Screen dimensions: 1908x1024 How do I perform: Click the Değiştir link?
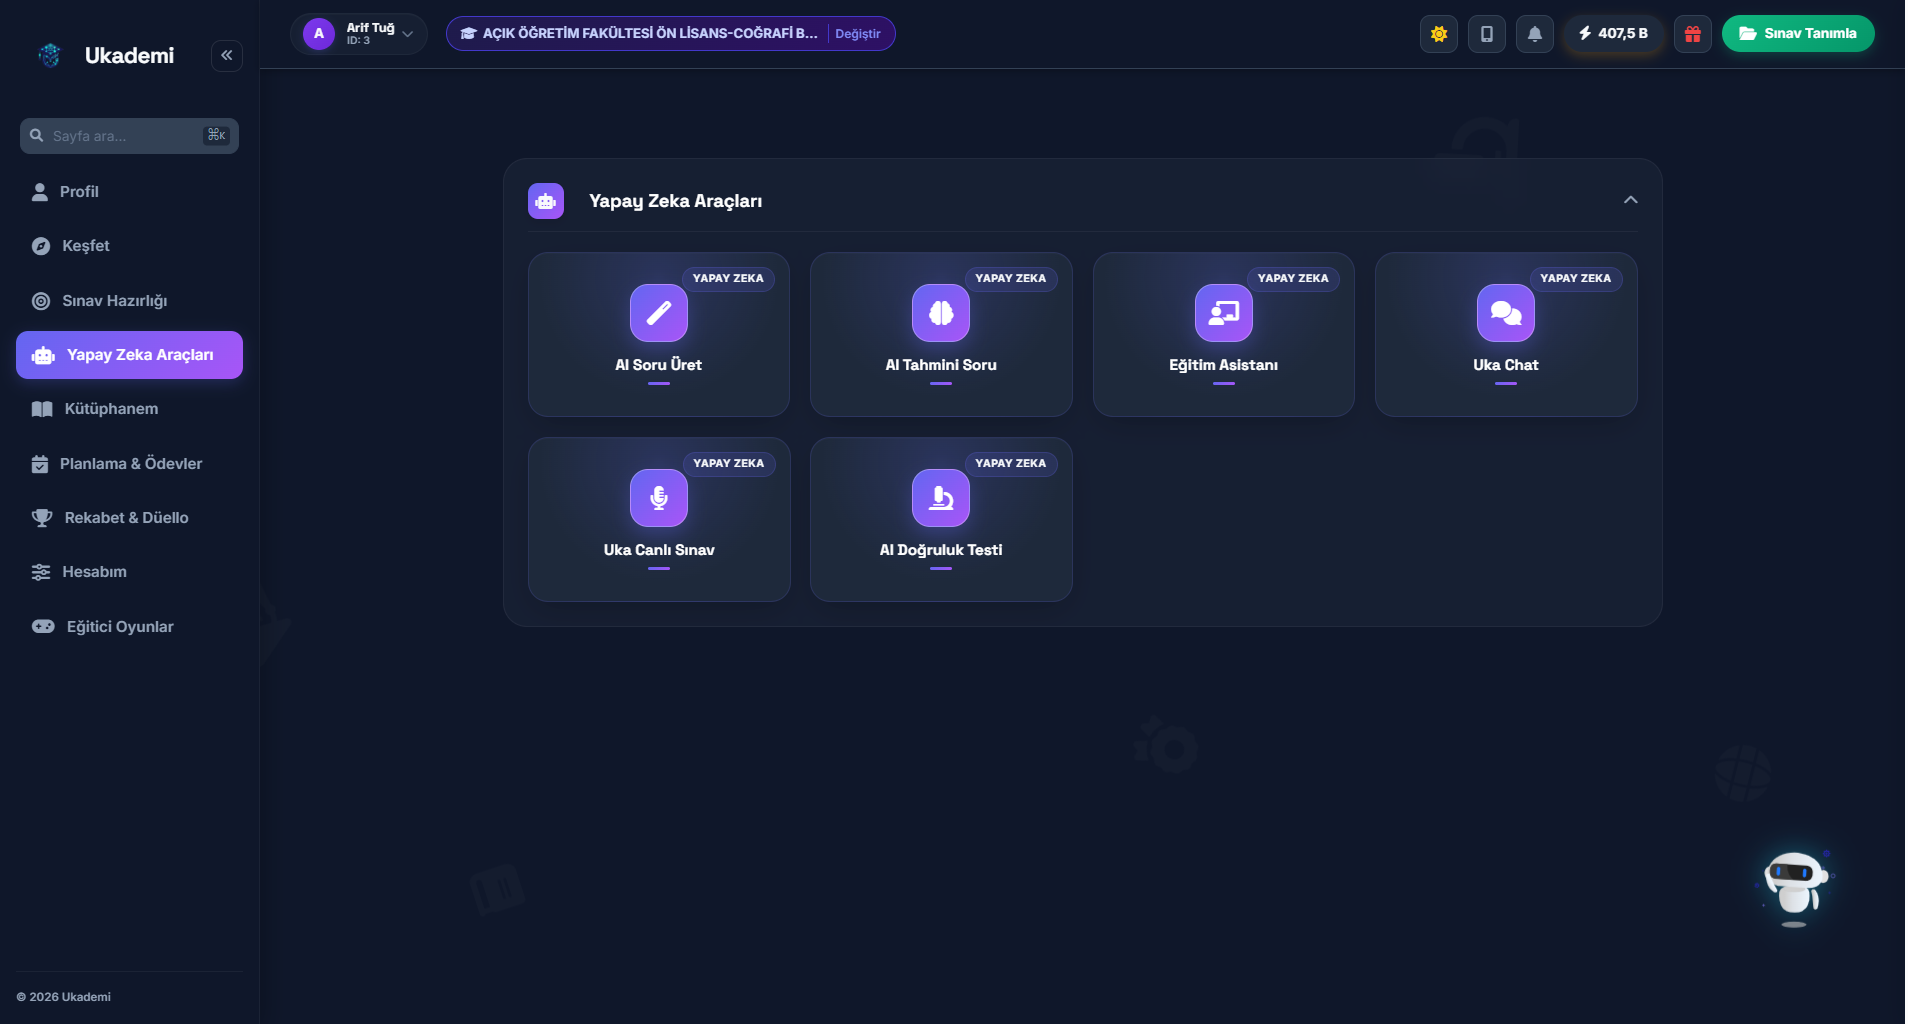coord(858,34)
